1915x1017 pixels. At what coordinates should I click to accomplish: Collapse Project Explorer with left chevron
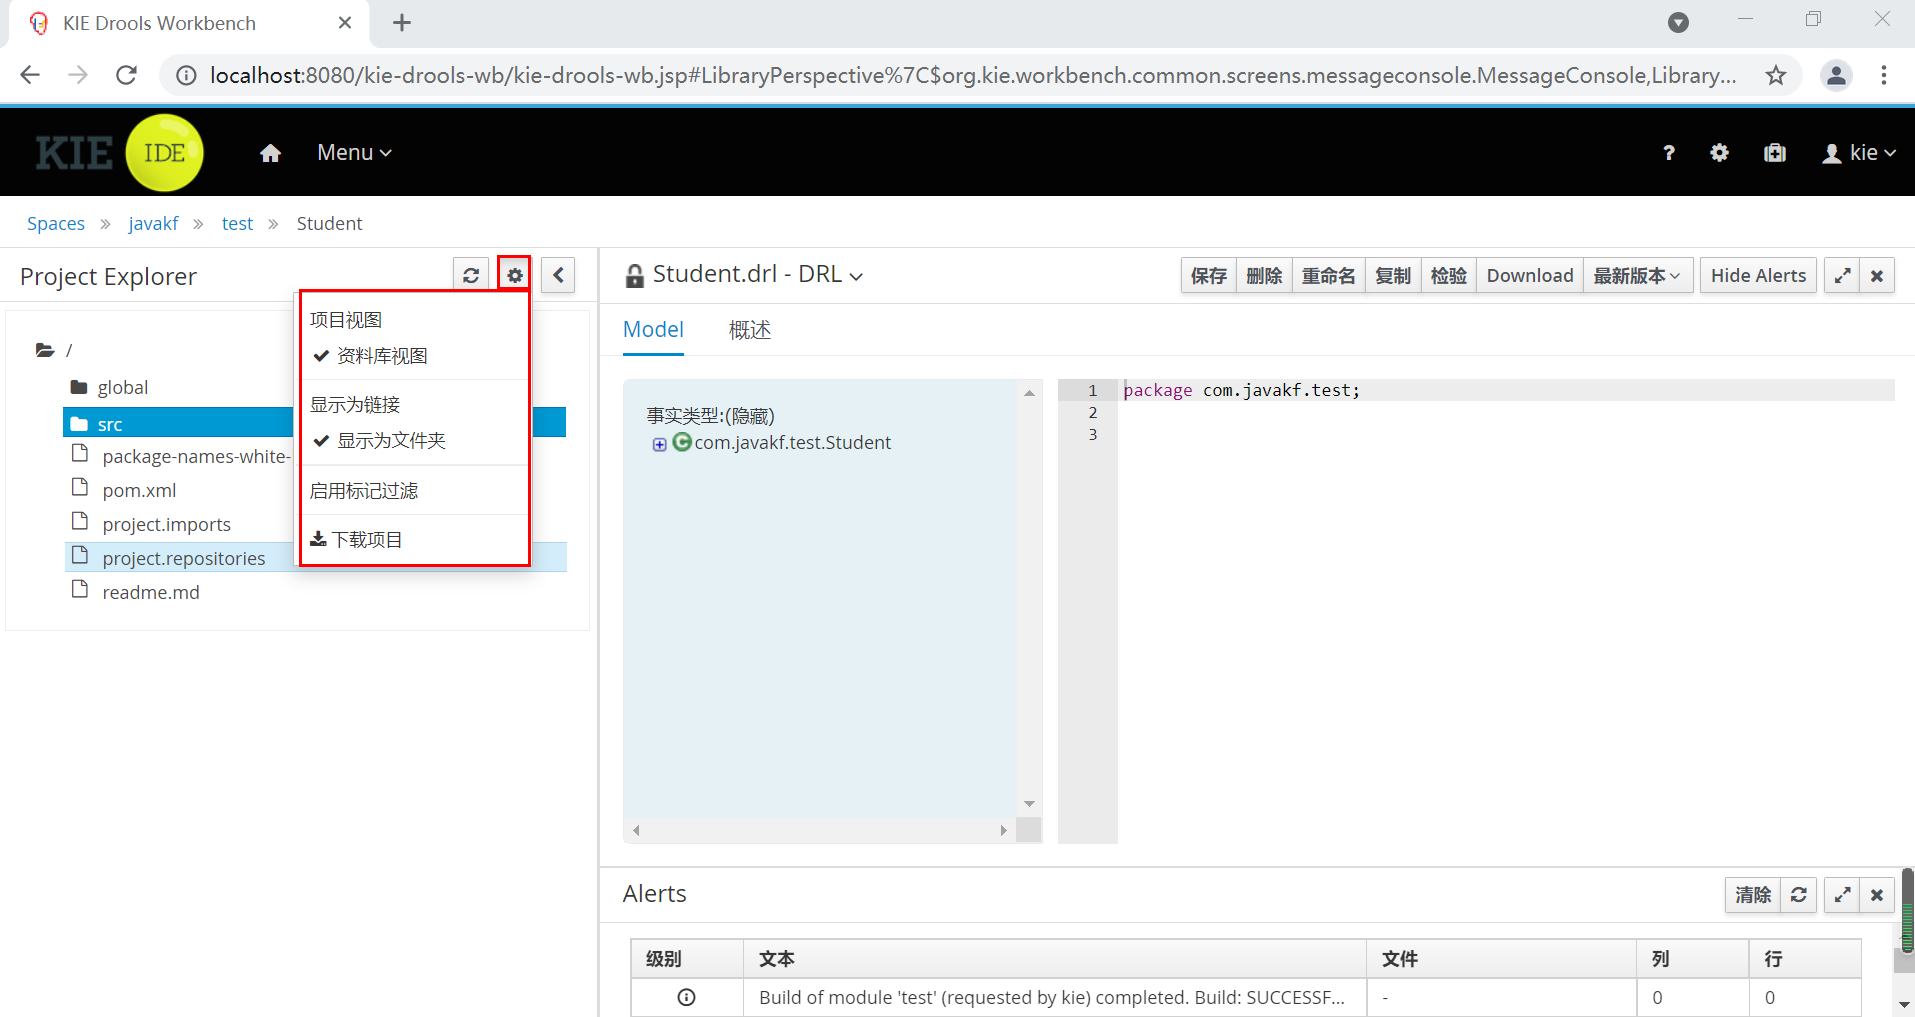(558, 275)
